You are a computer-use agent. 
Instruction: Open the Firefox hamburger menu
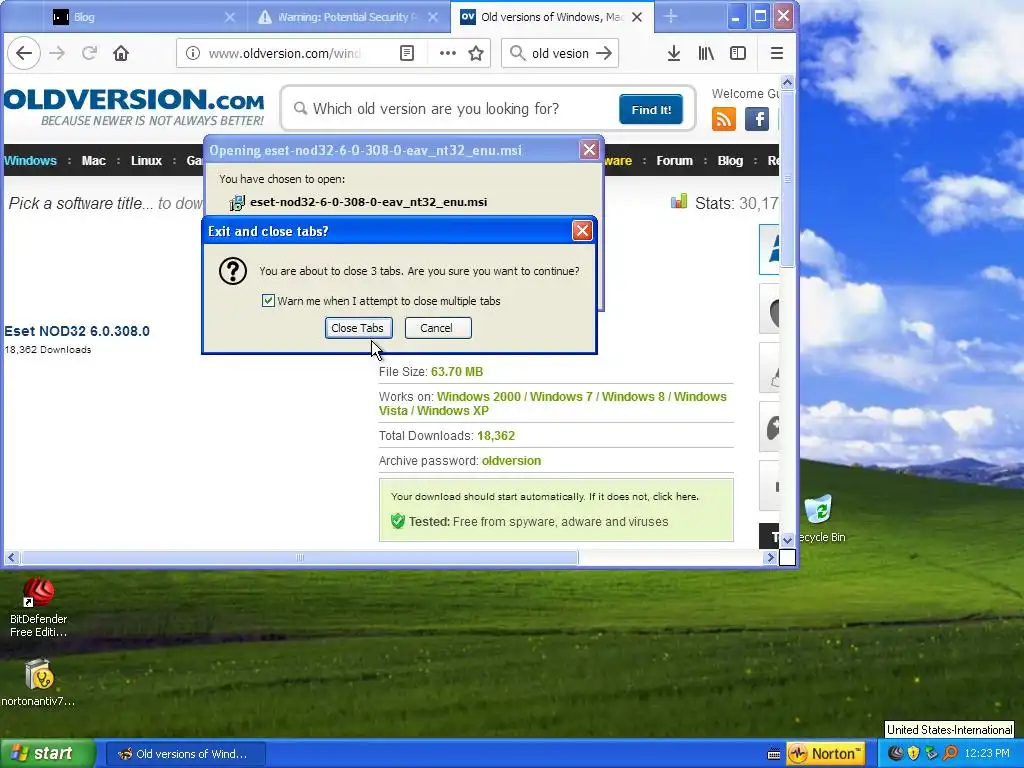776,54
